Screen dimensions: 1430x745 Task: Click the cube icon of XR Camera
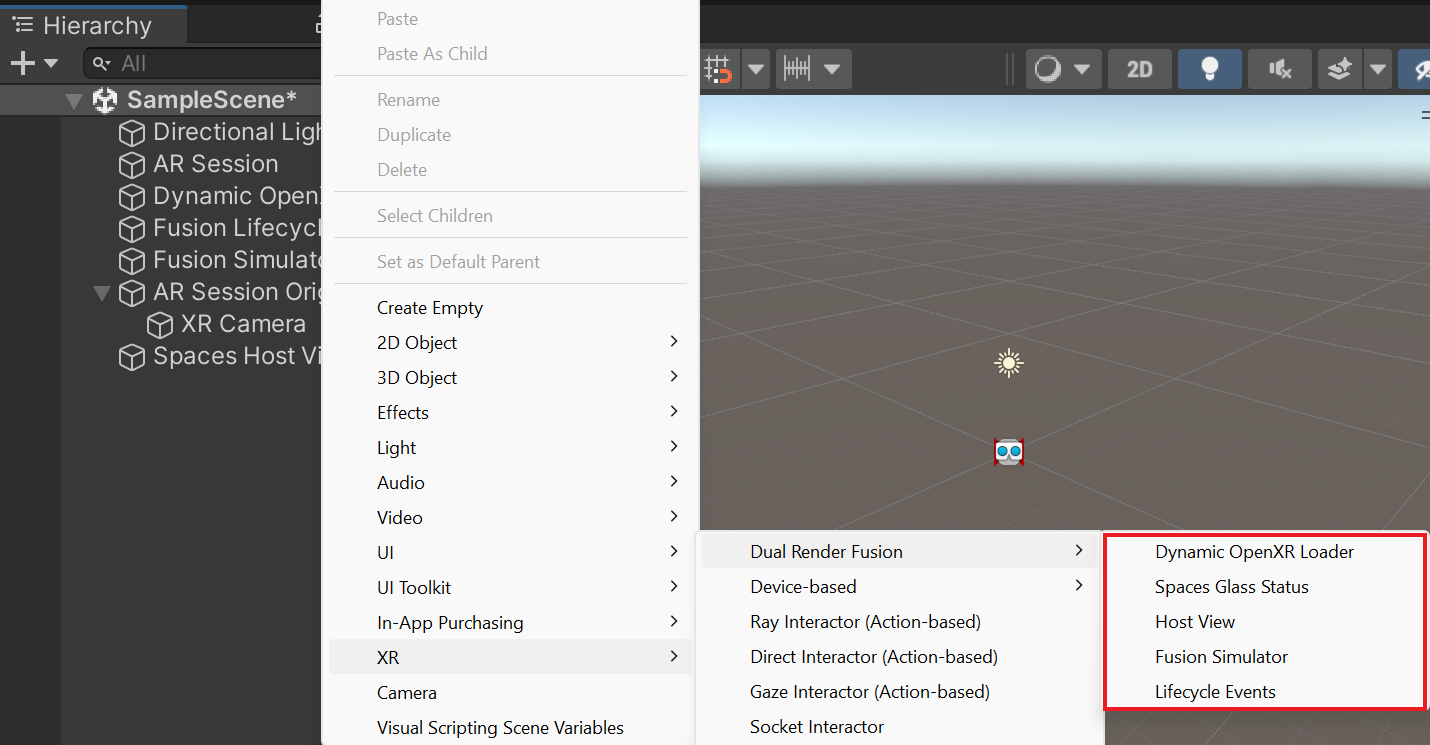coord(160,325)
